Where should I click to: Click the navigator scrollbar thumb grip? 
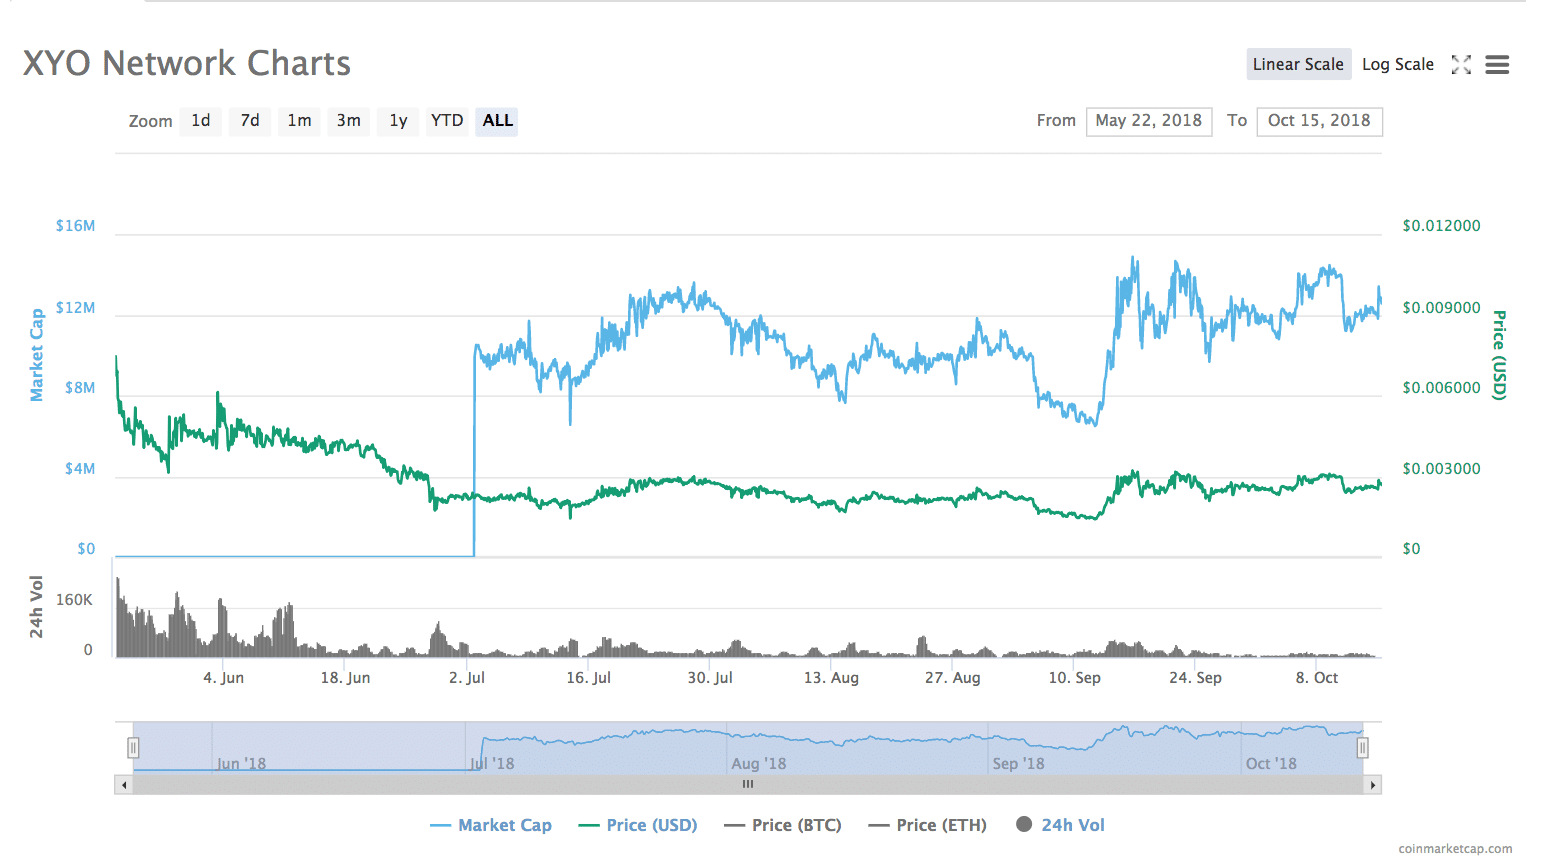point(748,785)
